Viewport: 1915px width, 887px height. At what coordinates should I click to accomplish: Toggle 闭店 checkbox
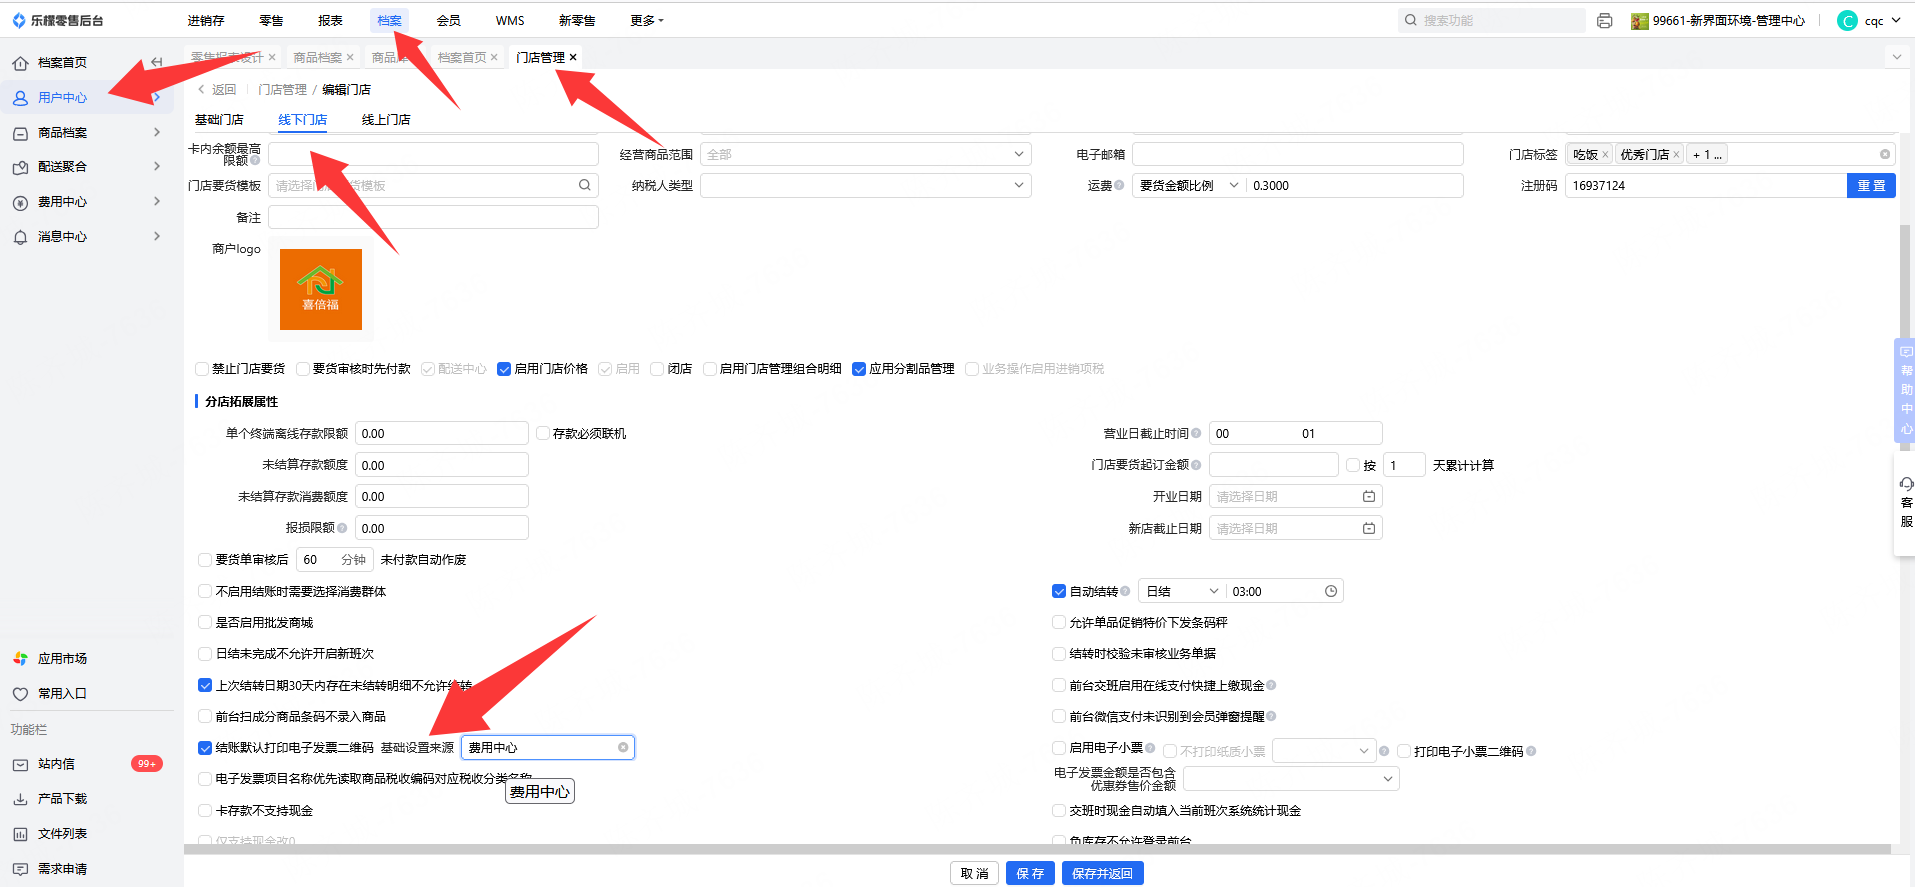tap(657, 369)
